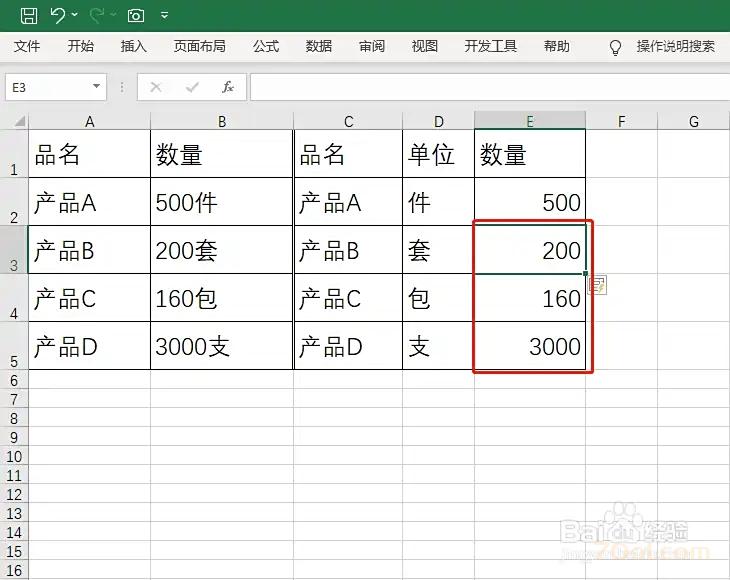Select column A header

coord(89,121)
